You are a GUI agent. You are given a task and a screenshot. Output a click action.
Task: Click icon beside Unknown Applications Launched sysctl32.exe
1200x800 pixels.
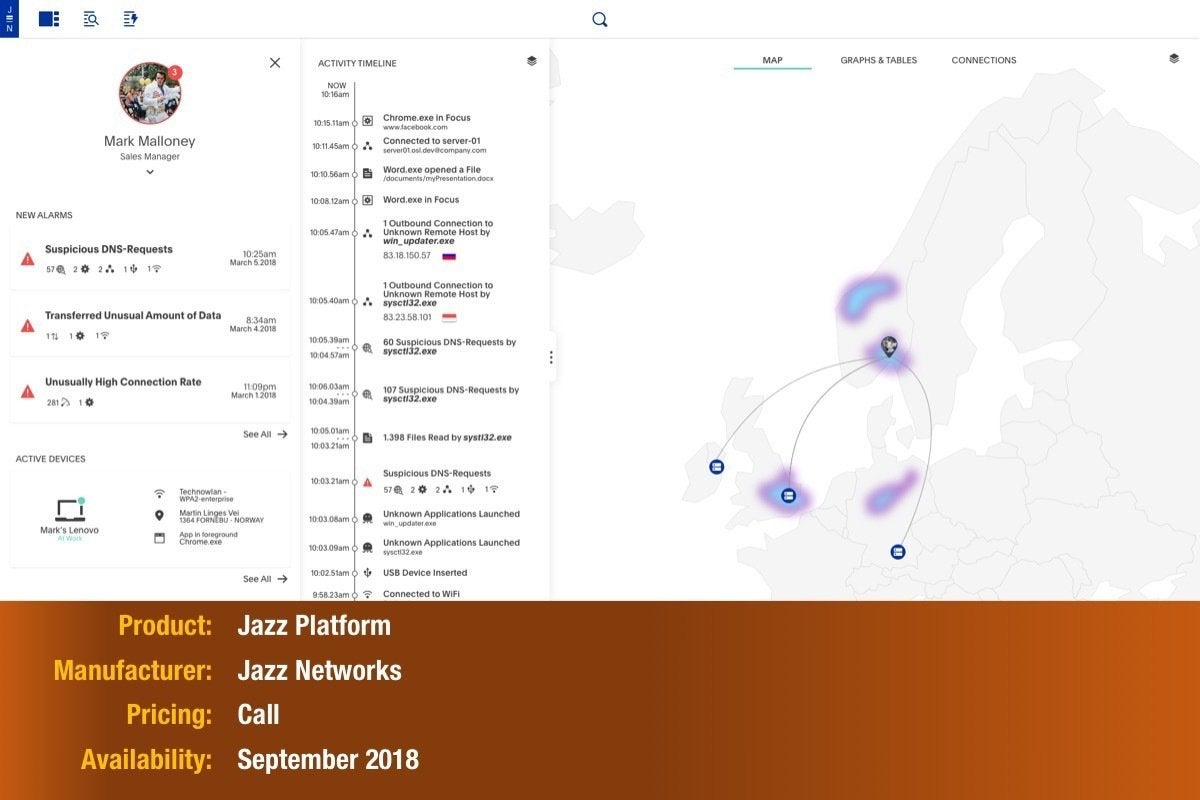click(367, 547)
